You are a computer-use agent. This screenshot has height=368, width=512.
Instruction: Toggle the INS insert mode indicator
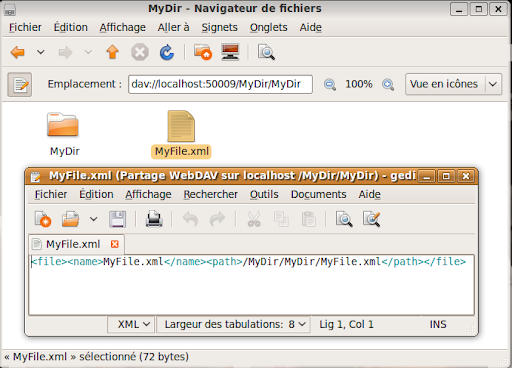(x=438, y=324)
